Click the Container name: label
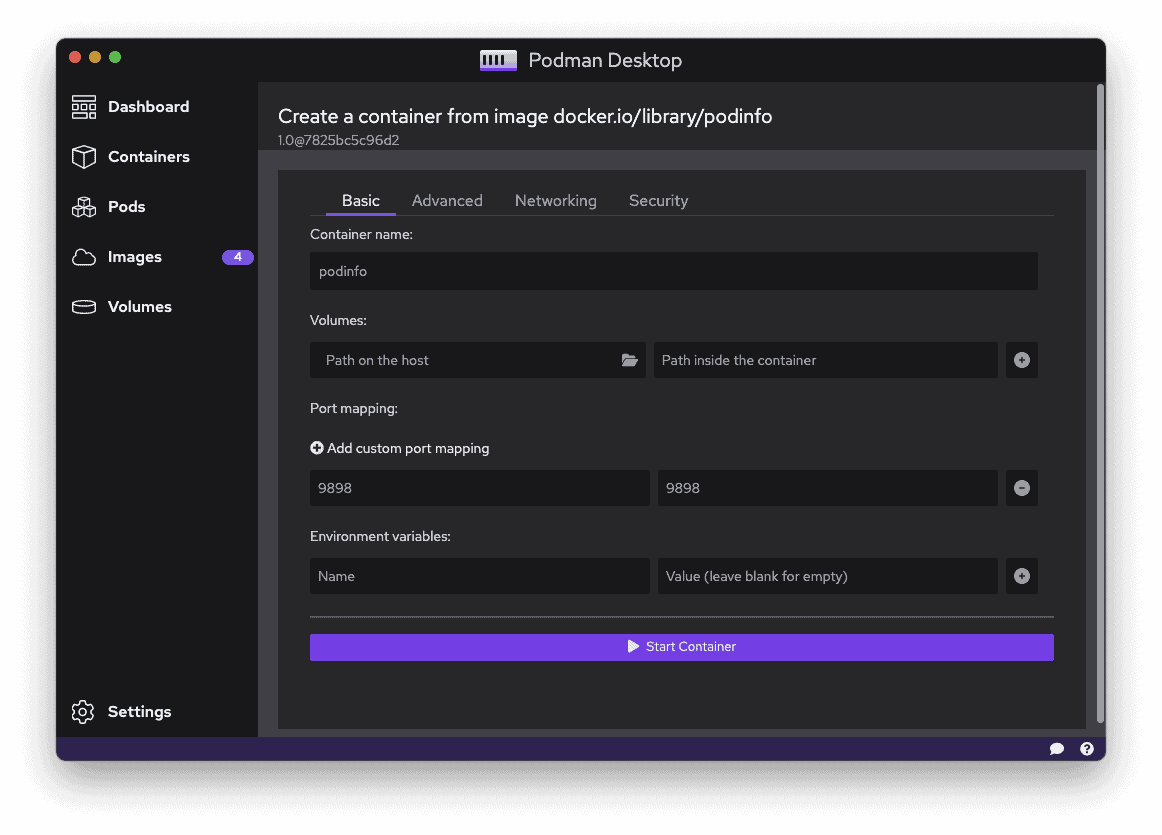 [361, 234]
